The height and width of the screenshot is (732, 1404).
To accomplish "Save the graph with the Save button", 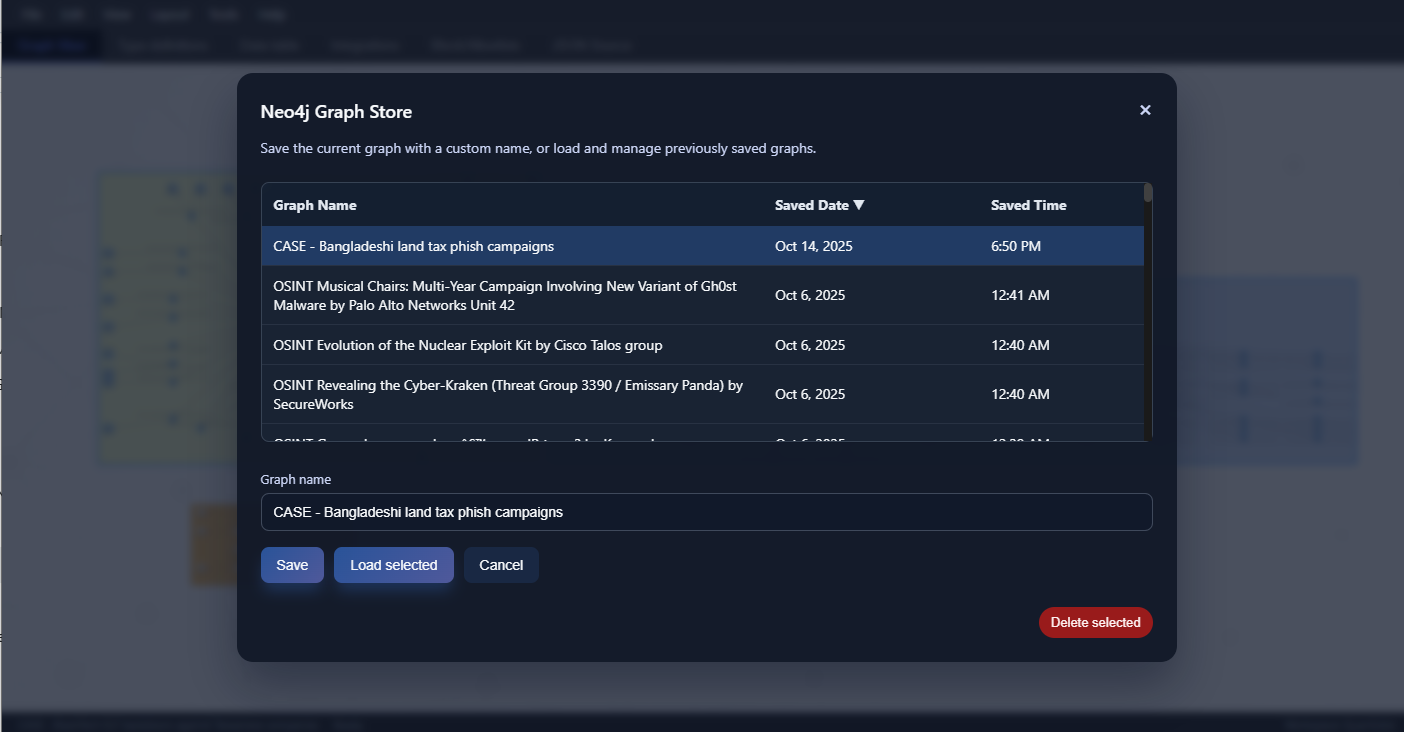I will [x=292, y=565].
